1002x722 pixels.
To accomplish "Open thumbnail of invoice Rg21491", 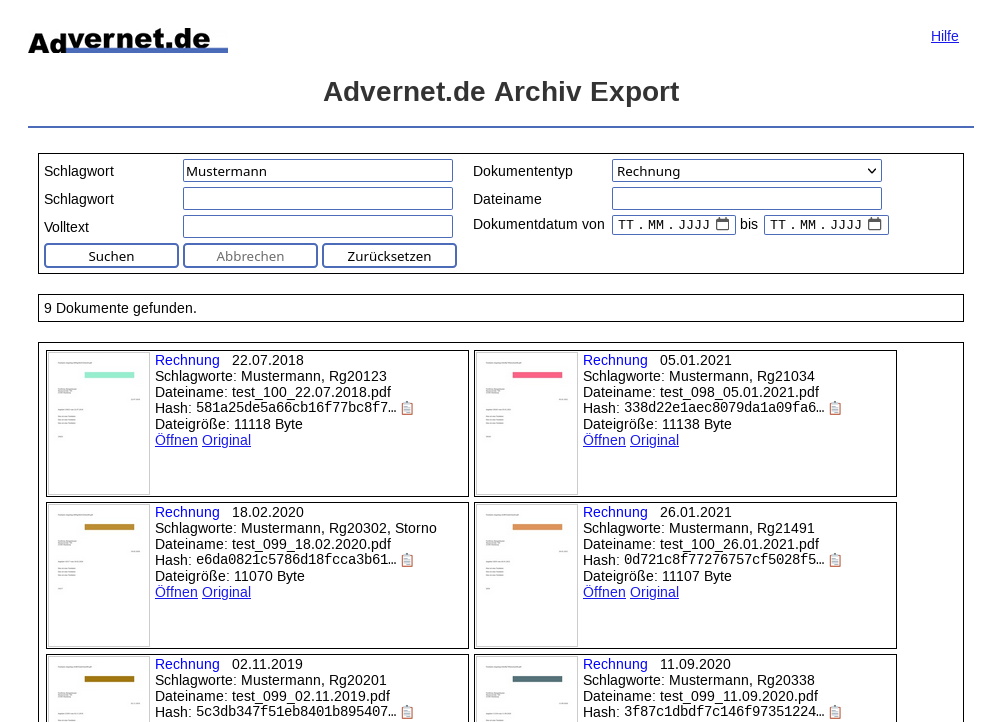I will click(527, 576).
